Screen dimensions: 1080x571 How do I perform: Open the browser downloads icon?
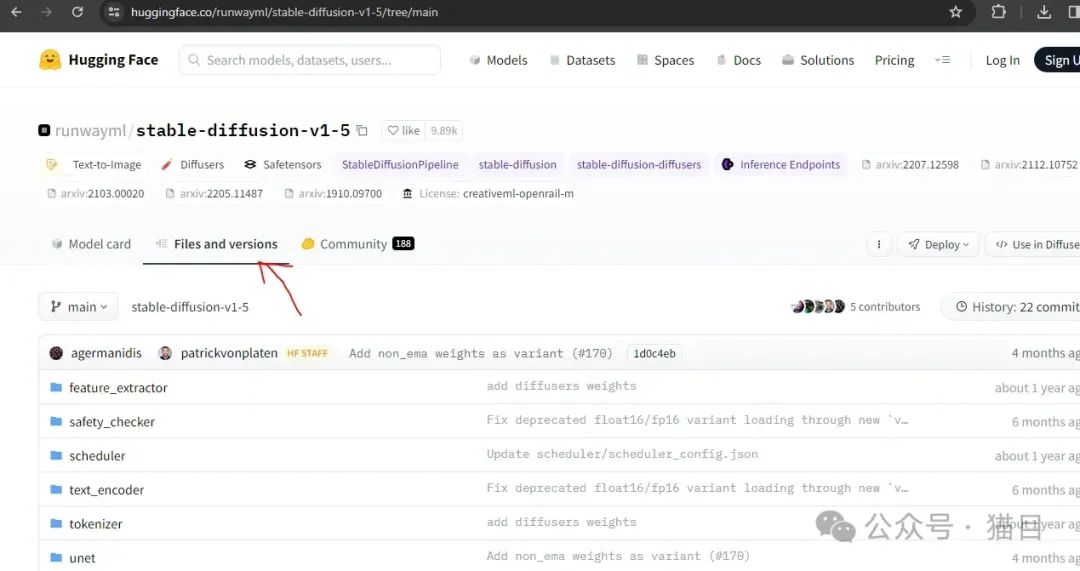1044,12
